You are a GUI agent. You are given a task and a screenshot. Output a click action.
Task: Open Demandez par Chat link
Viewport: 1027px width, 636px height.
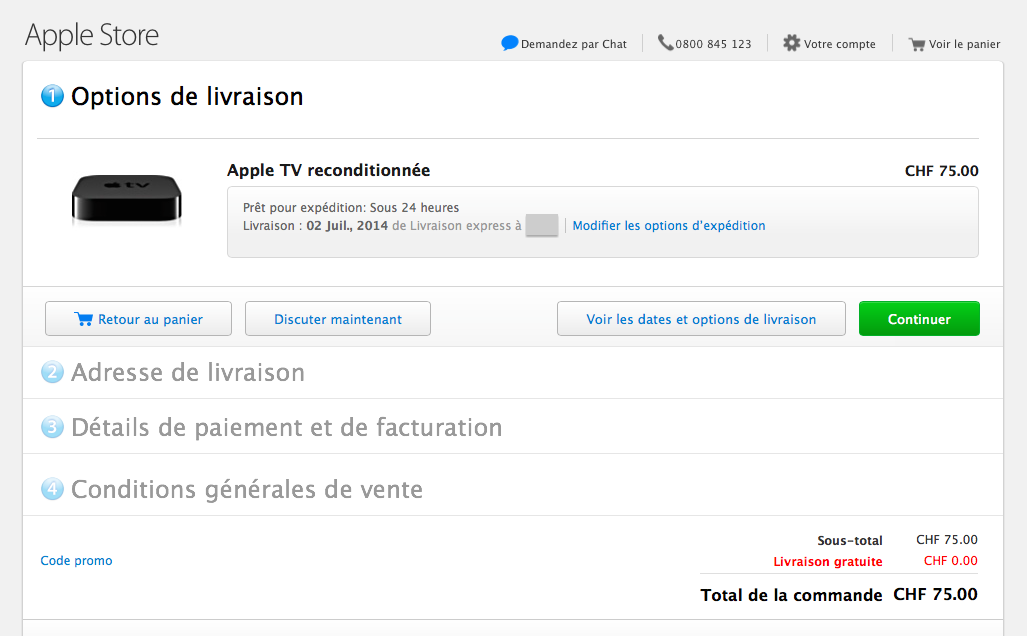click(574, 44)
